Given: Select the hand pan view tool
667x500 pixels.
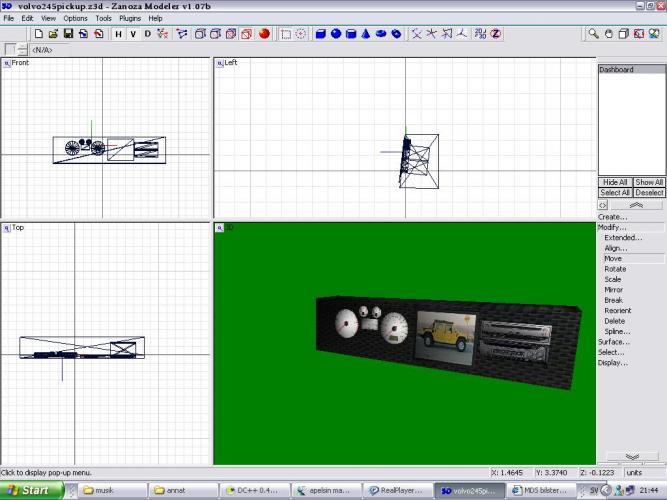Looking at the screenshot, I should point(609,34).
